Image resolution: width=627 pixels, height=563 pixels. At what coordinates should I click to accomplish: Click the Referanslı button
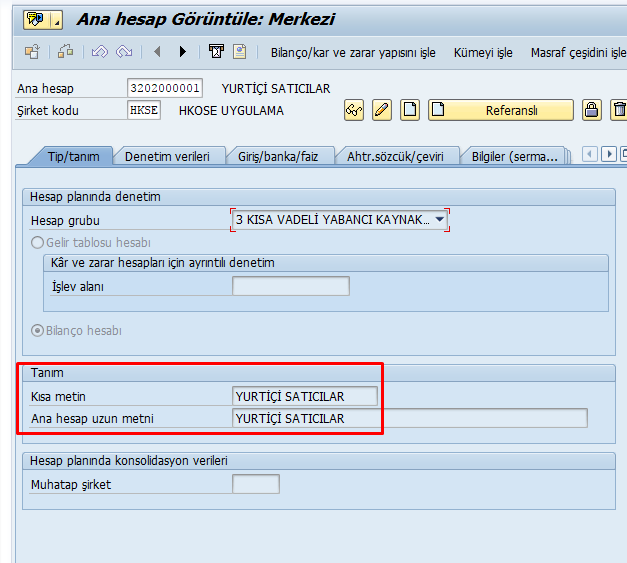[x=501, y=110]
